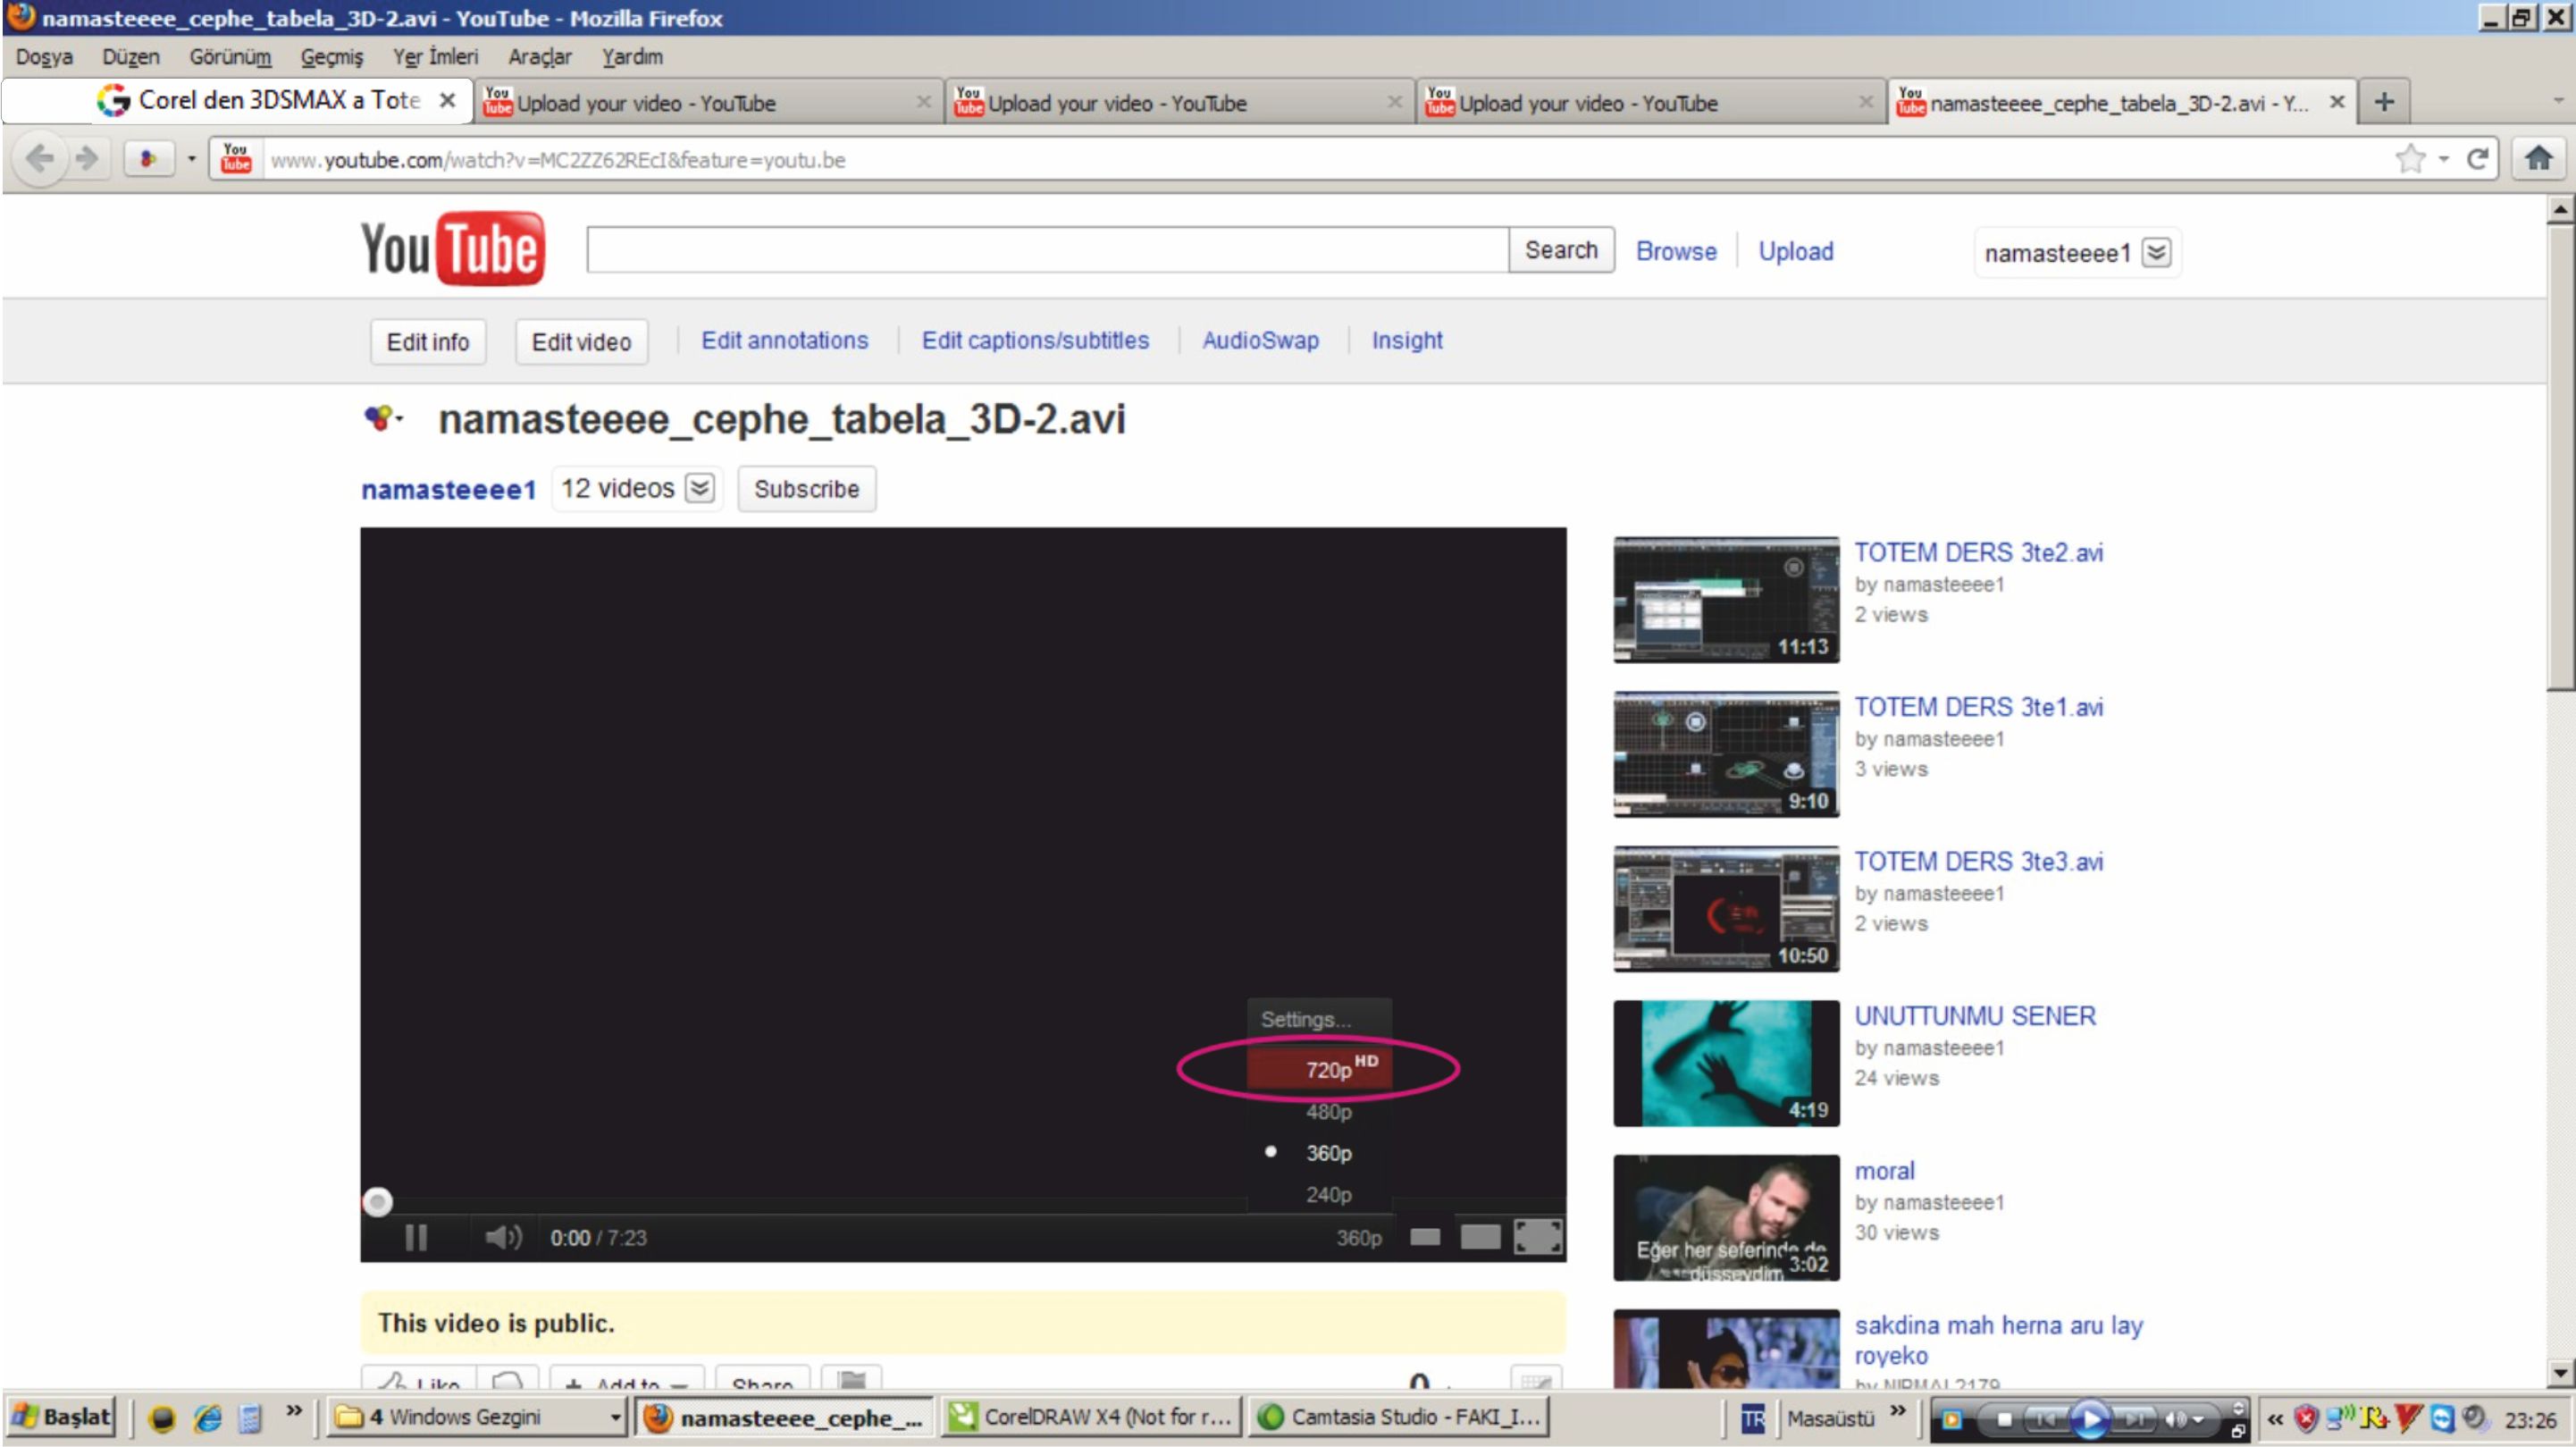Expand the 12 videos dropdown
This screenshot has width=2576, height=1447.
click(700, 488)
